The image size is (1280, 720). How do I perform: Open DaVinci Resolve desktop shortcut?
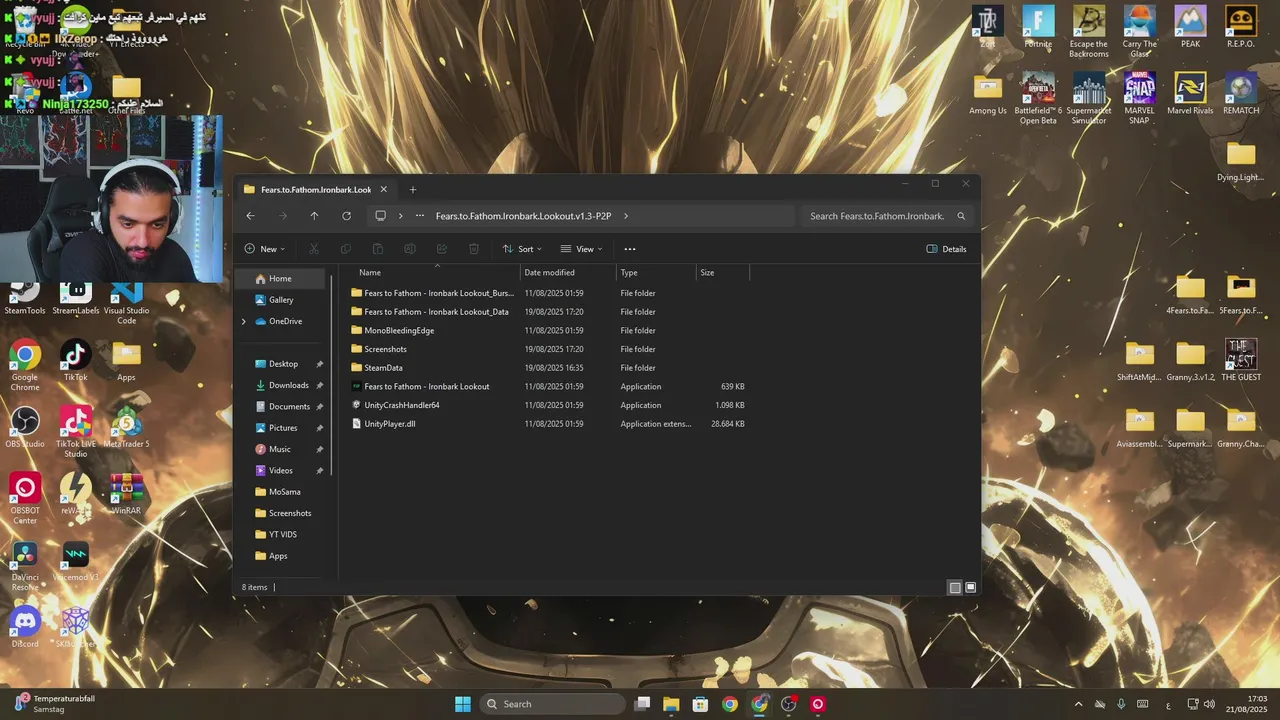tap(25, 565)
